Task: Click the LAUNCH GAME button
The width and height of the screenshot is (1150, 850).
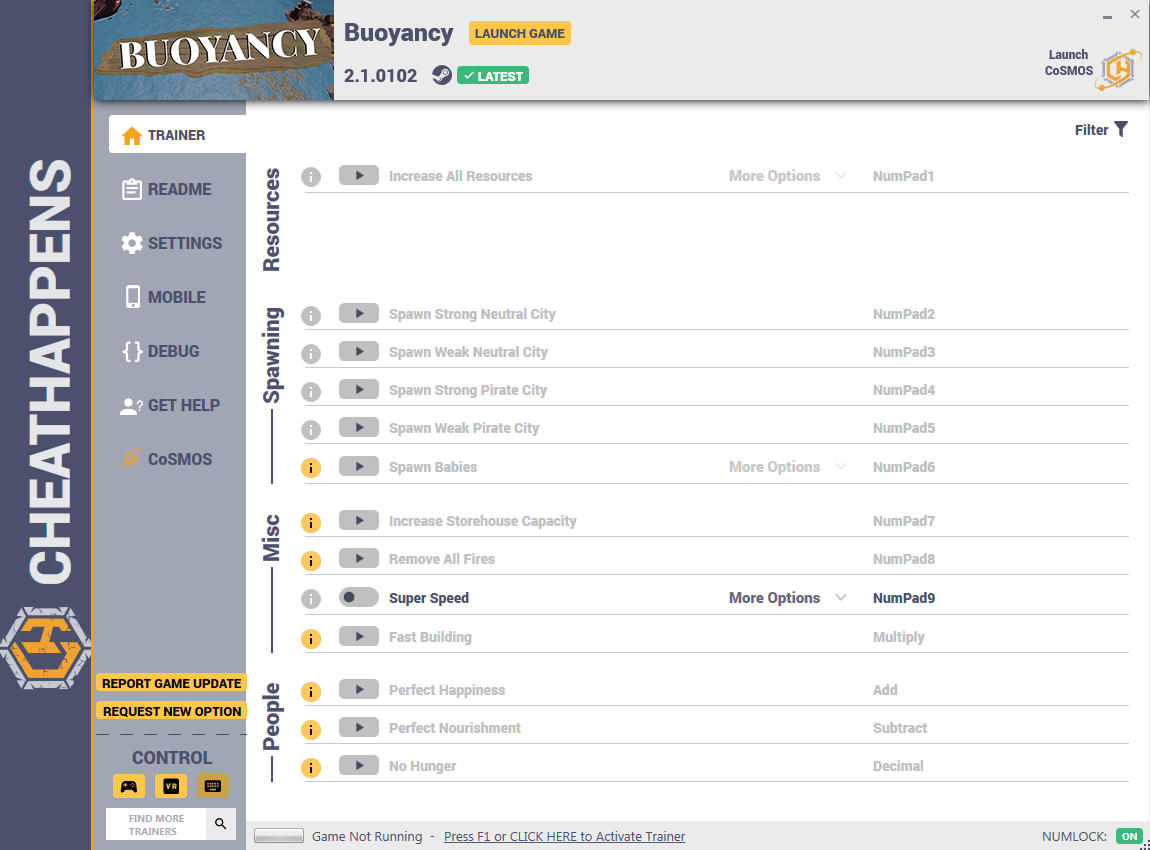Action: (519, 34)
